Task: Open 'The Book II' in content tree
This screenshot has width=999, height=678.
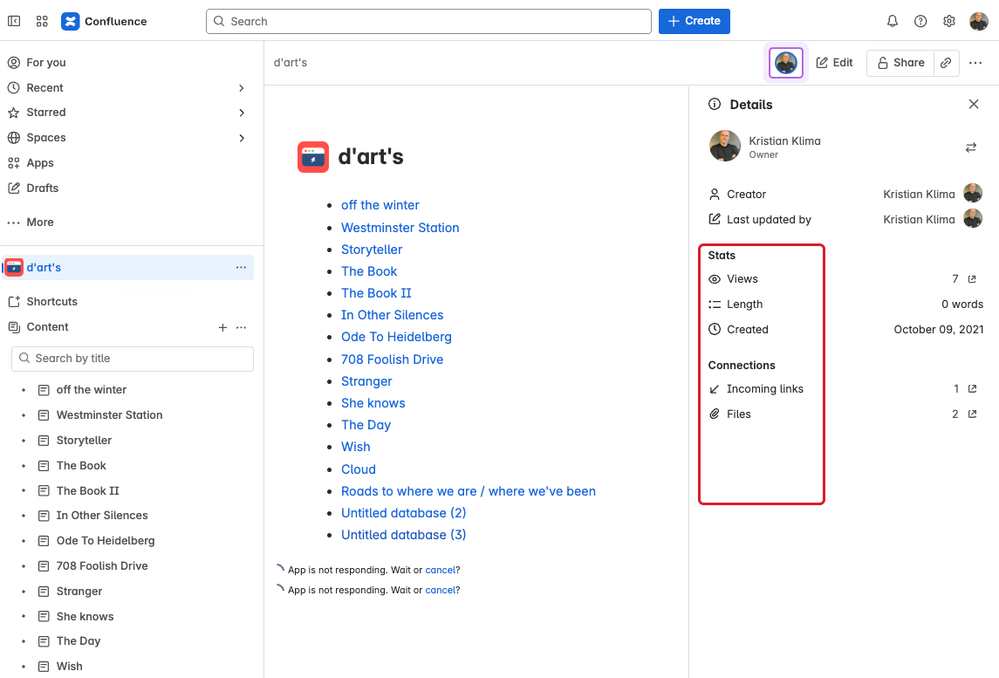Action: [x=88, y=491]
